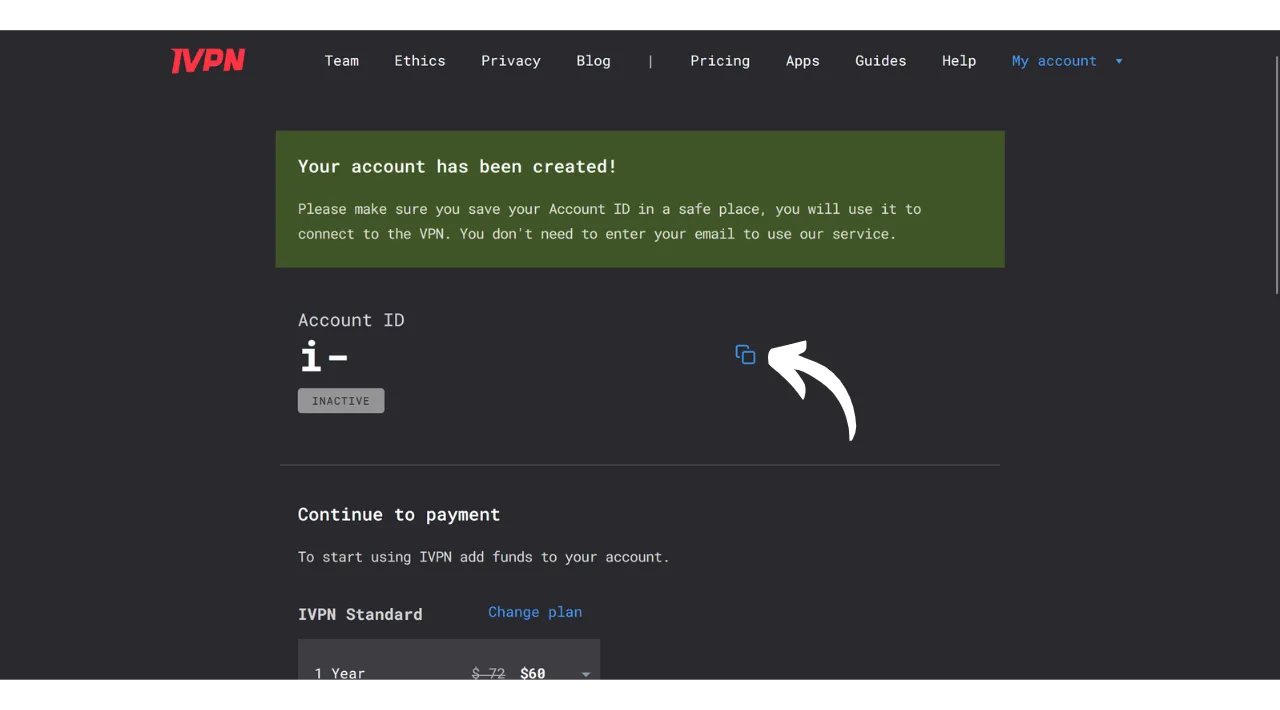
Task: Visit the Blog
Action: [x=593, y=61]
